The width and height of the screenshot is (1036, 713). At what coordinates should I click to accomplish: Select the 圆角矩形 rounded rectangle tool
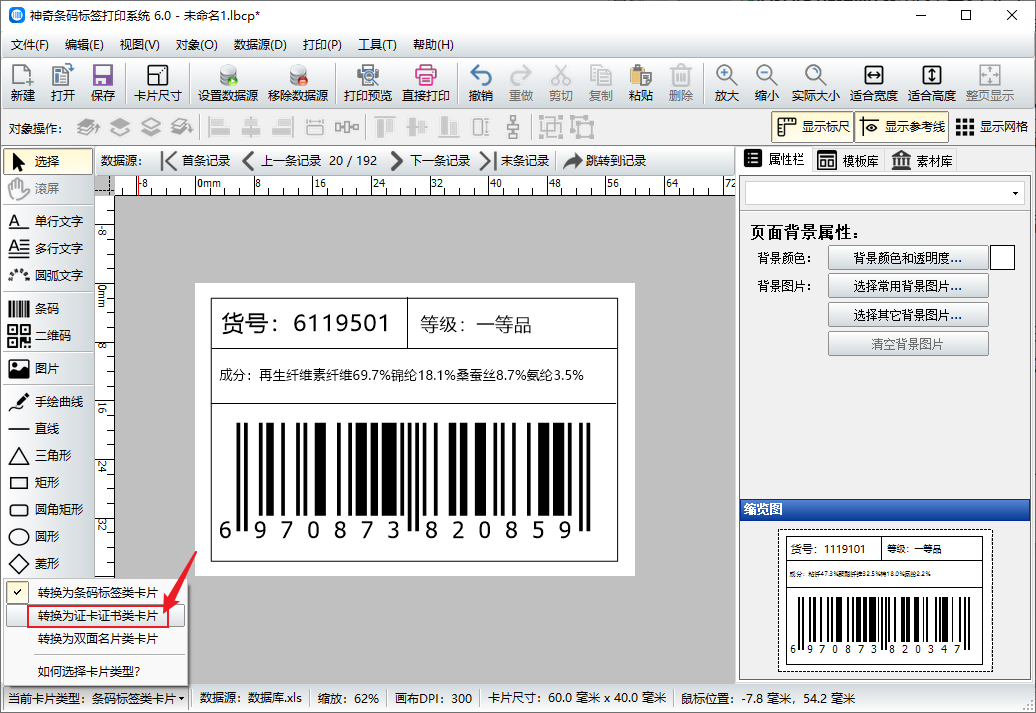point(47,509)
